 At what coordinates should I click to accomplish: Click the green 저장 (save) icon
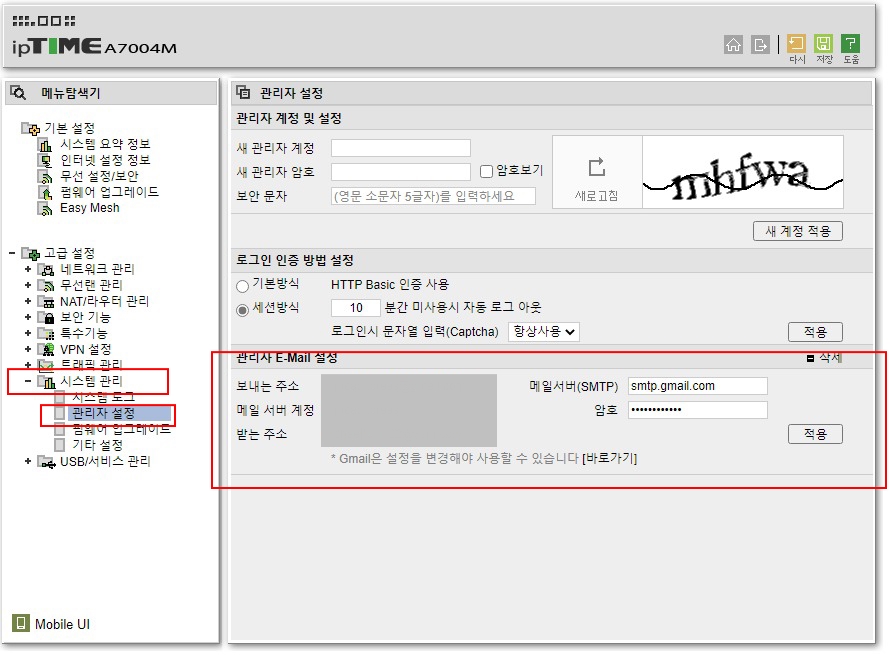823,44
